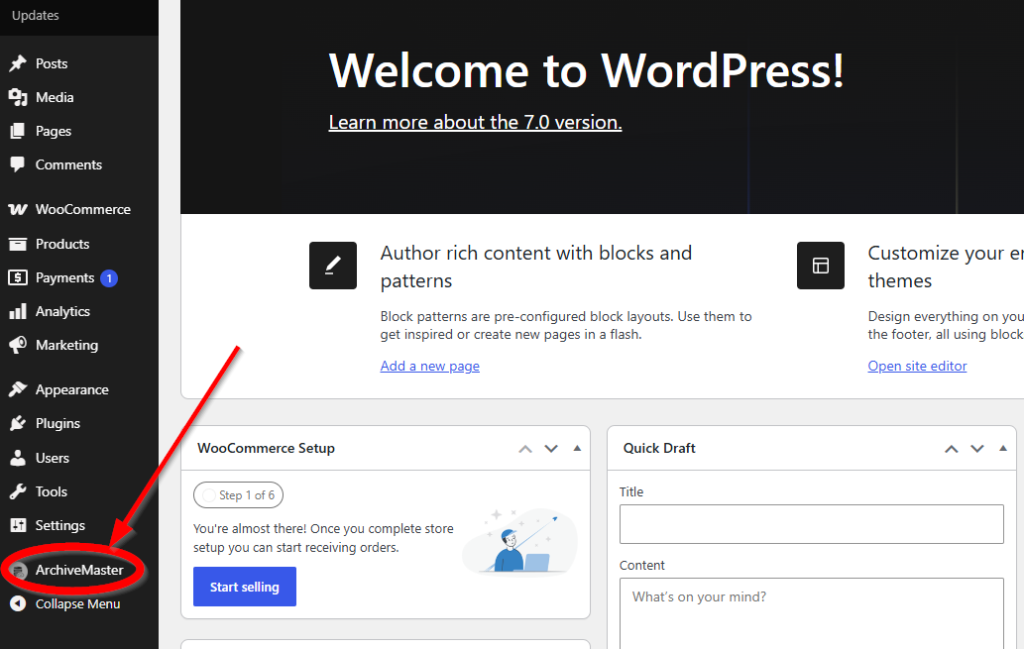Open the Analytics menu label
The height and width of the screenshot is (649, 1024).
pos(63,311)
